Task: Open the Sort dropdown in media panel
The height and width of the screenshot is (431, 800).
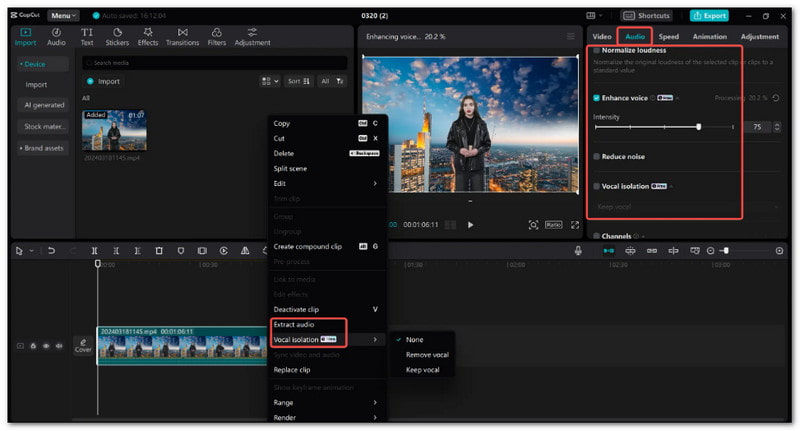Action: pyautogui.click(x=299, y=81)
